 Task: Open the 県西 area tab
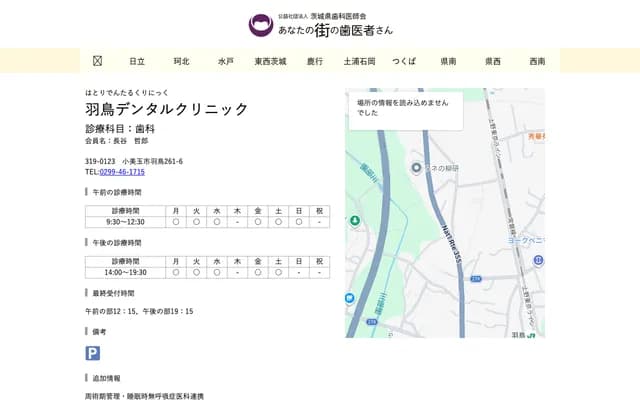click(x=493, y=61)
